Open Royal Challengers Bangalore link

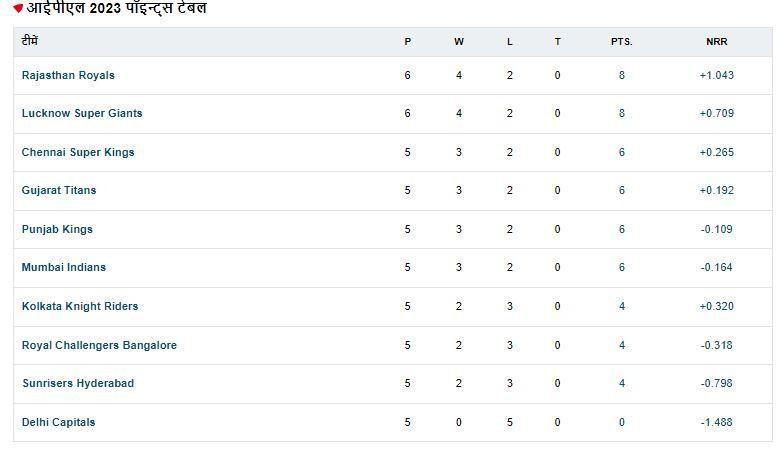coord(99,345)
